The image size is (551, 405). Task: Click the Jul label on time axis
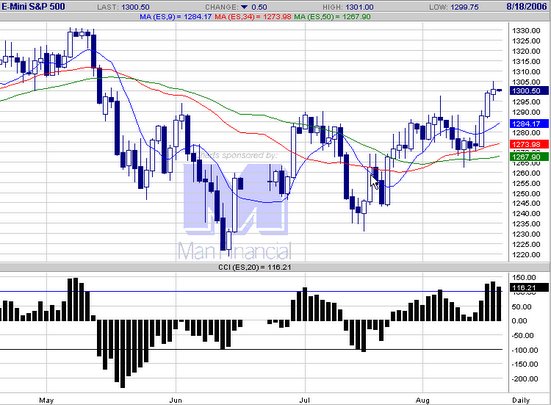[305, 400]
